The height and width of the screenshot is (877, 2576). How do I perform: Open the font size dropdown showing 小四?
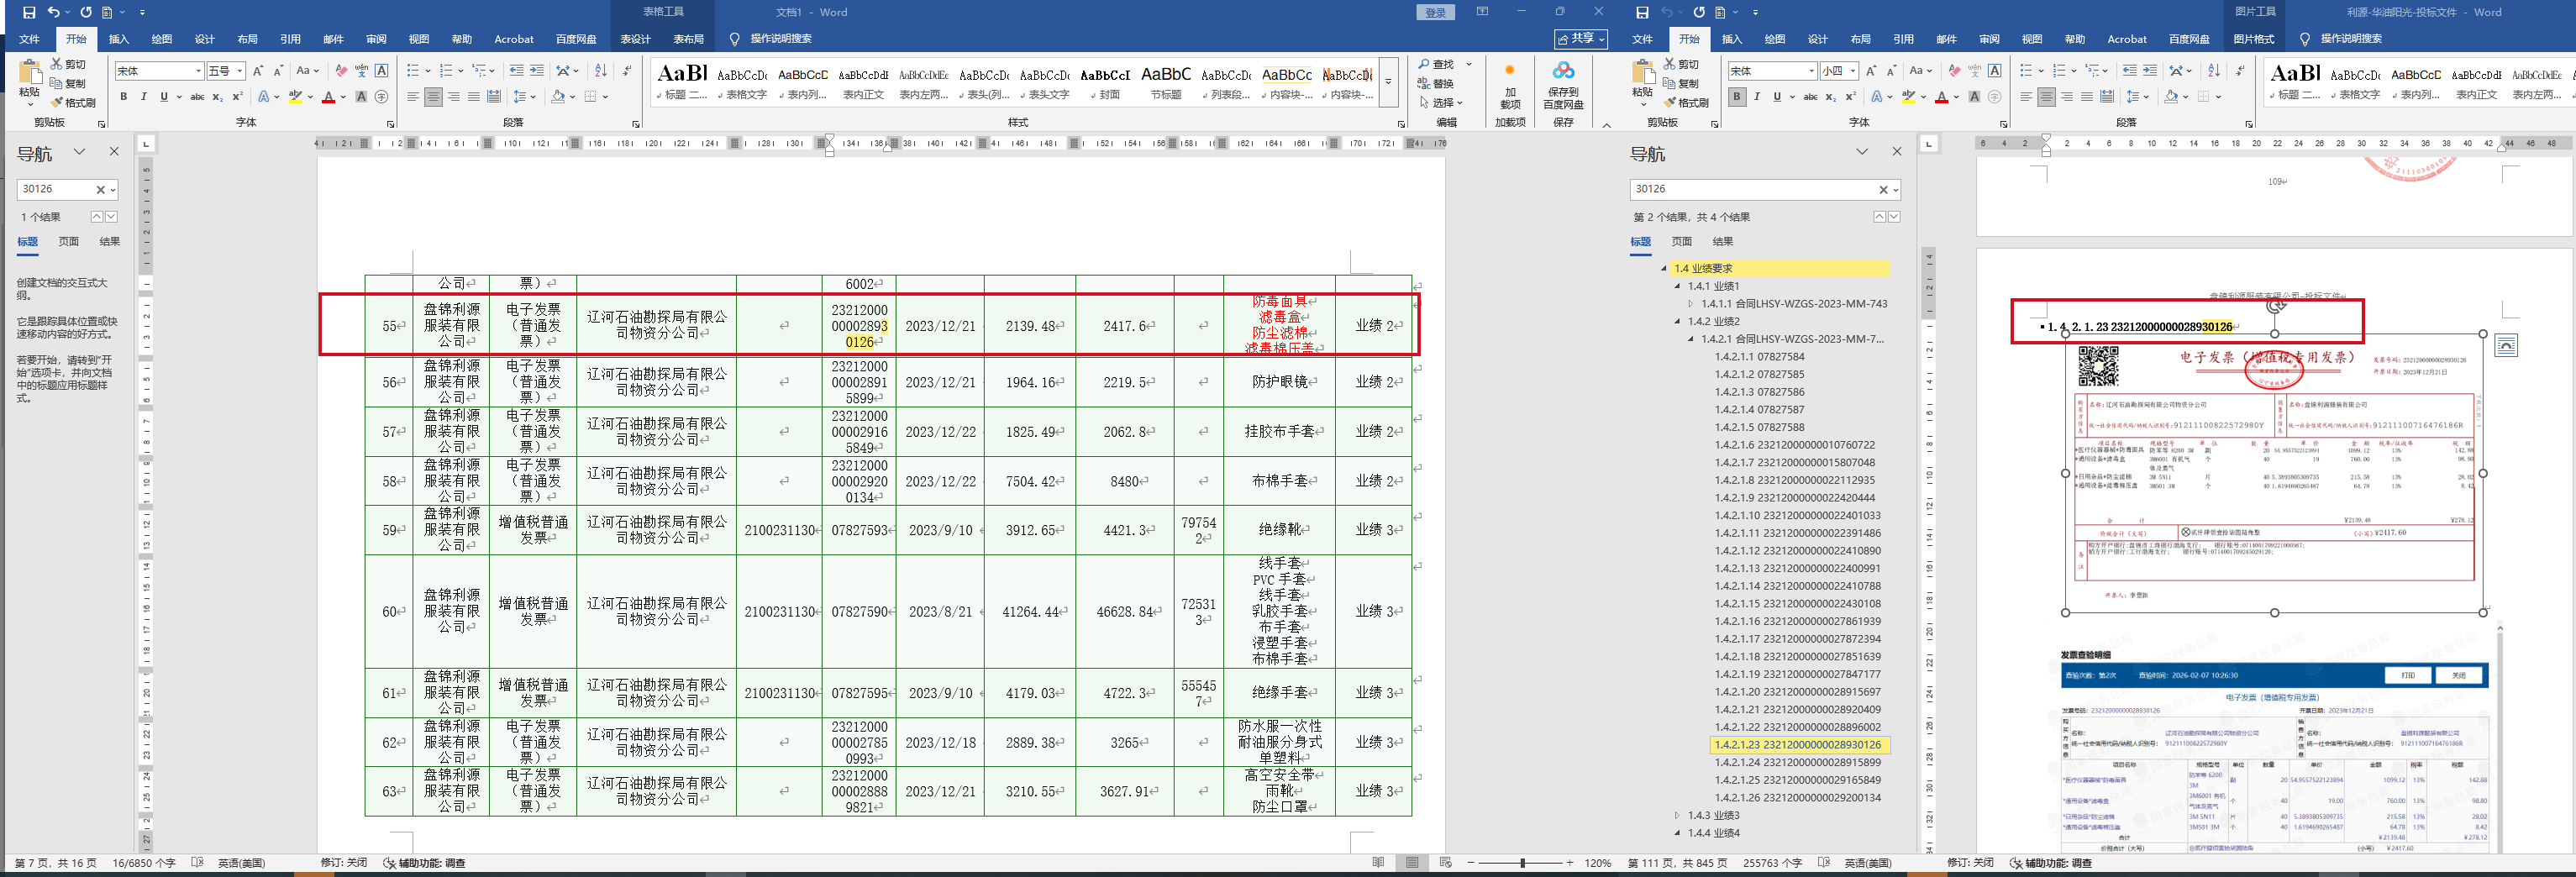(1853, 71)
